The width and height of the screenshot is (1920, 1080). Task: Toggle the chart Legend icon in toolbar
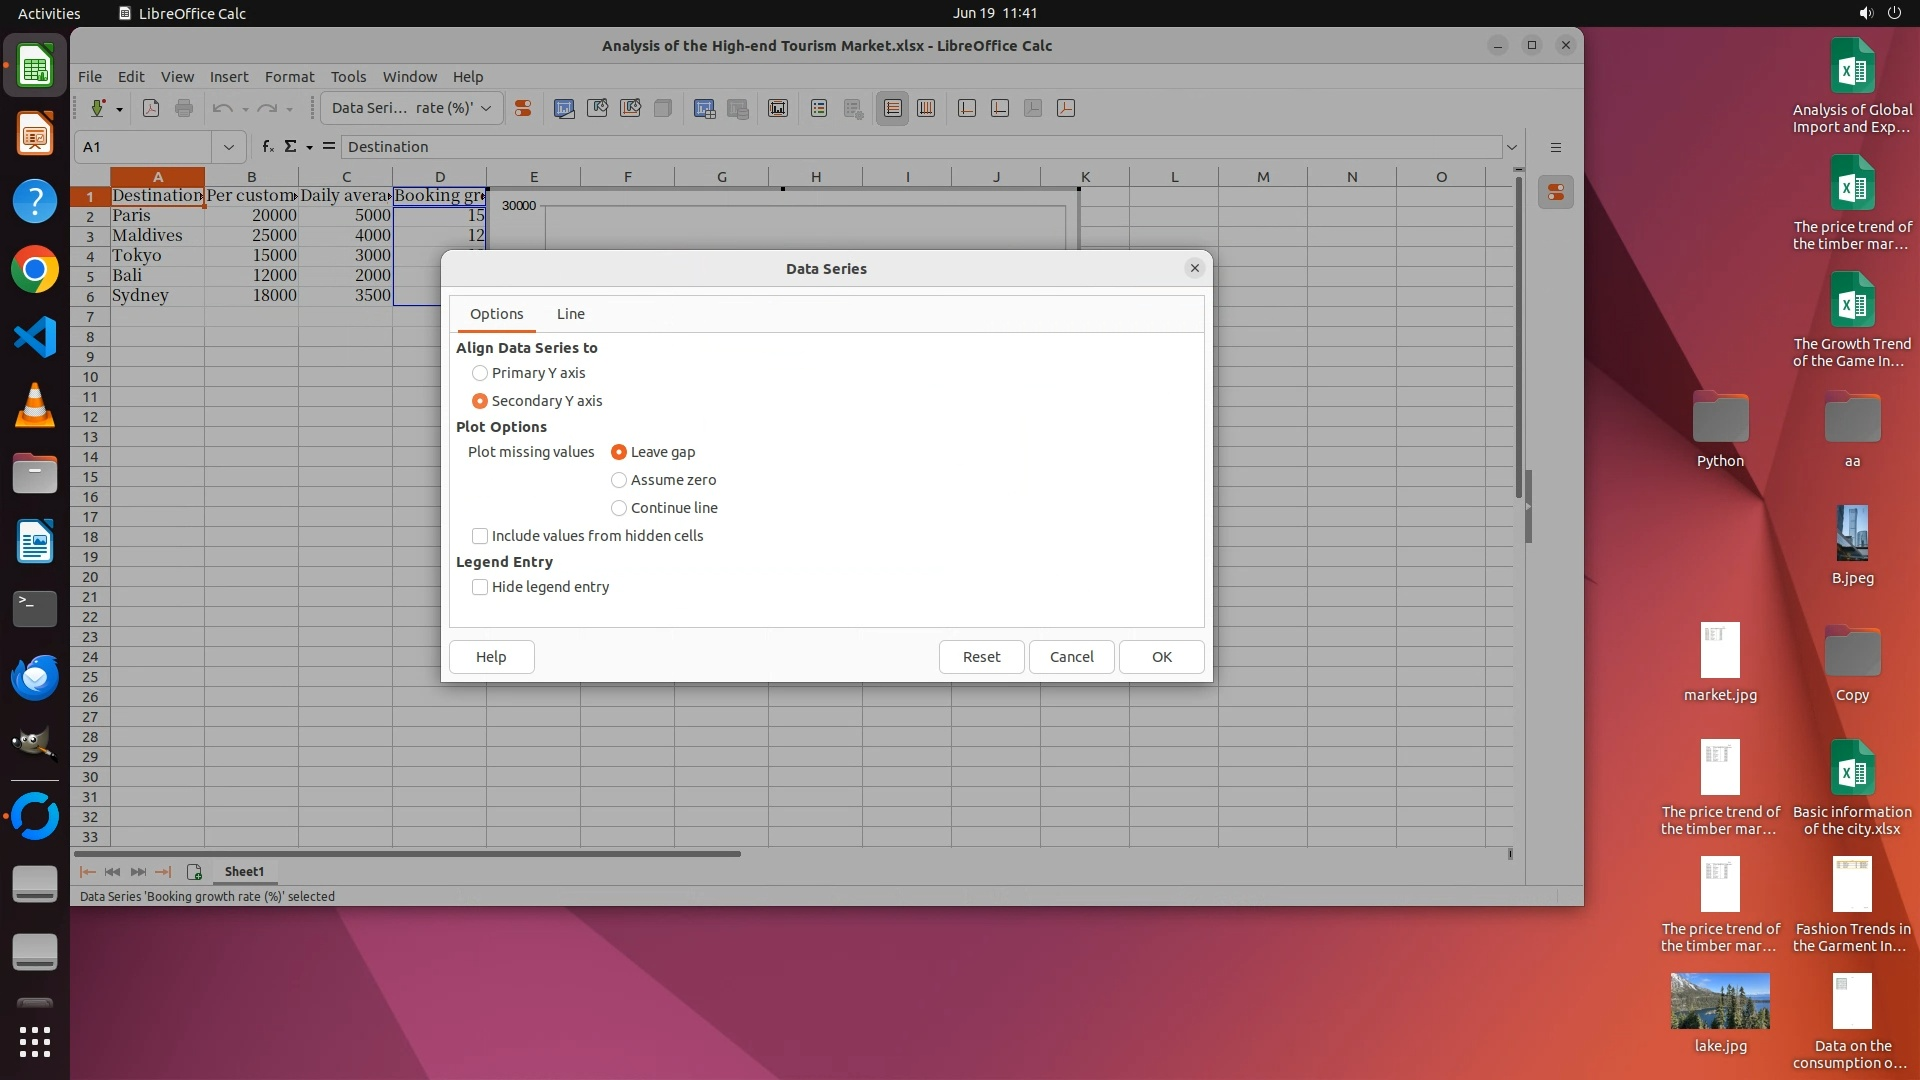[x=819, y=108]
